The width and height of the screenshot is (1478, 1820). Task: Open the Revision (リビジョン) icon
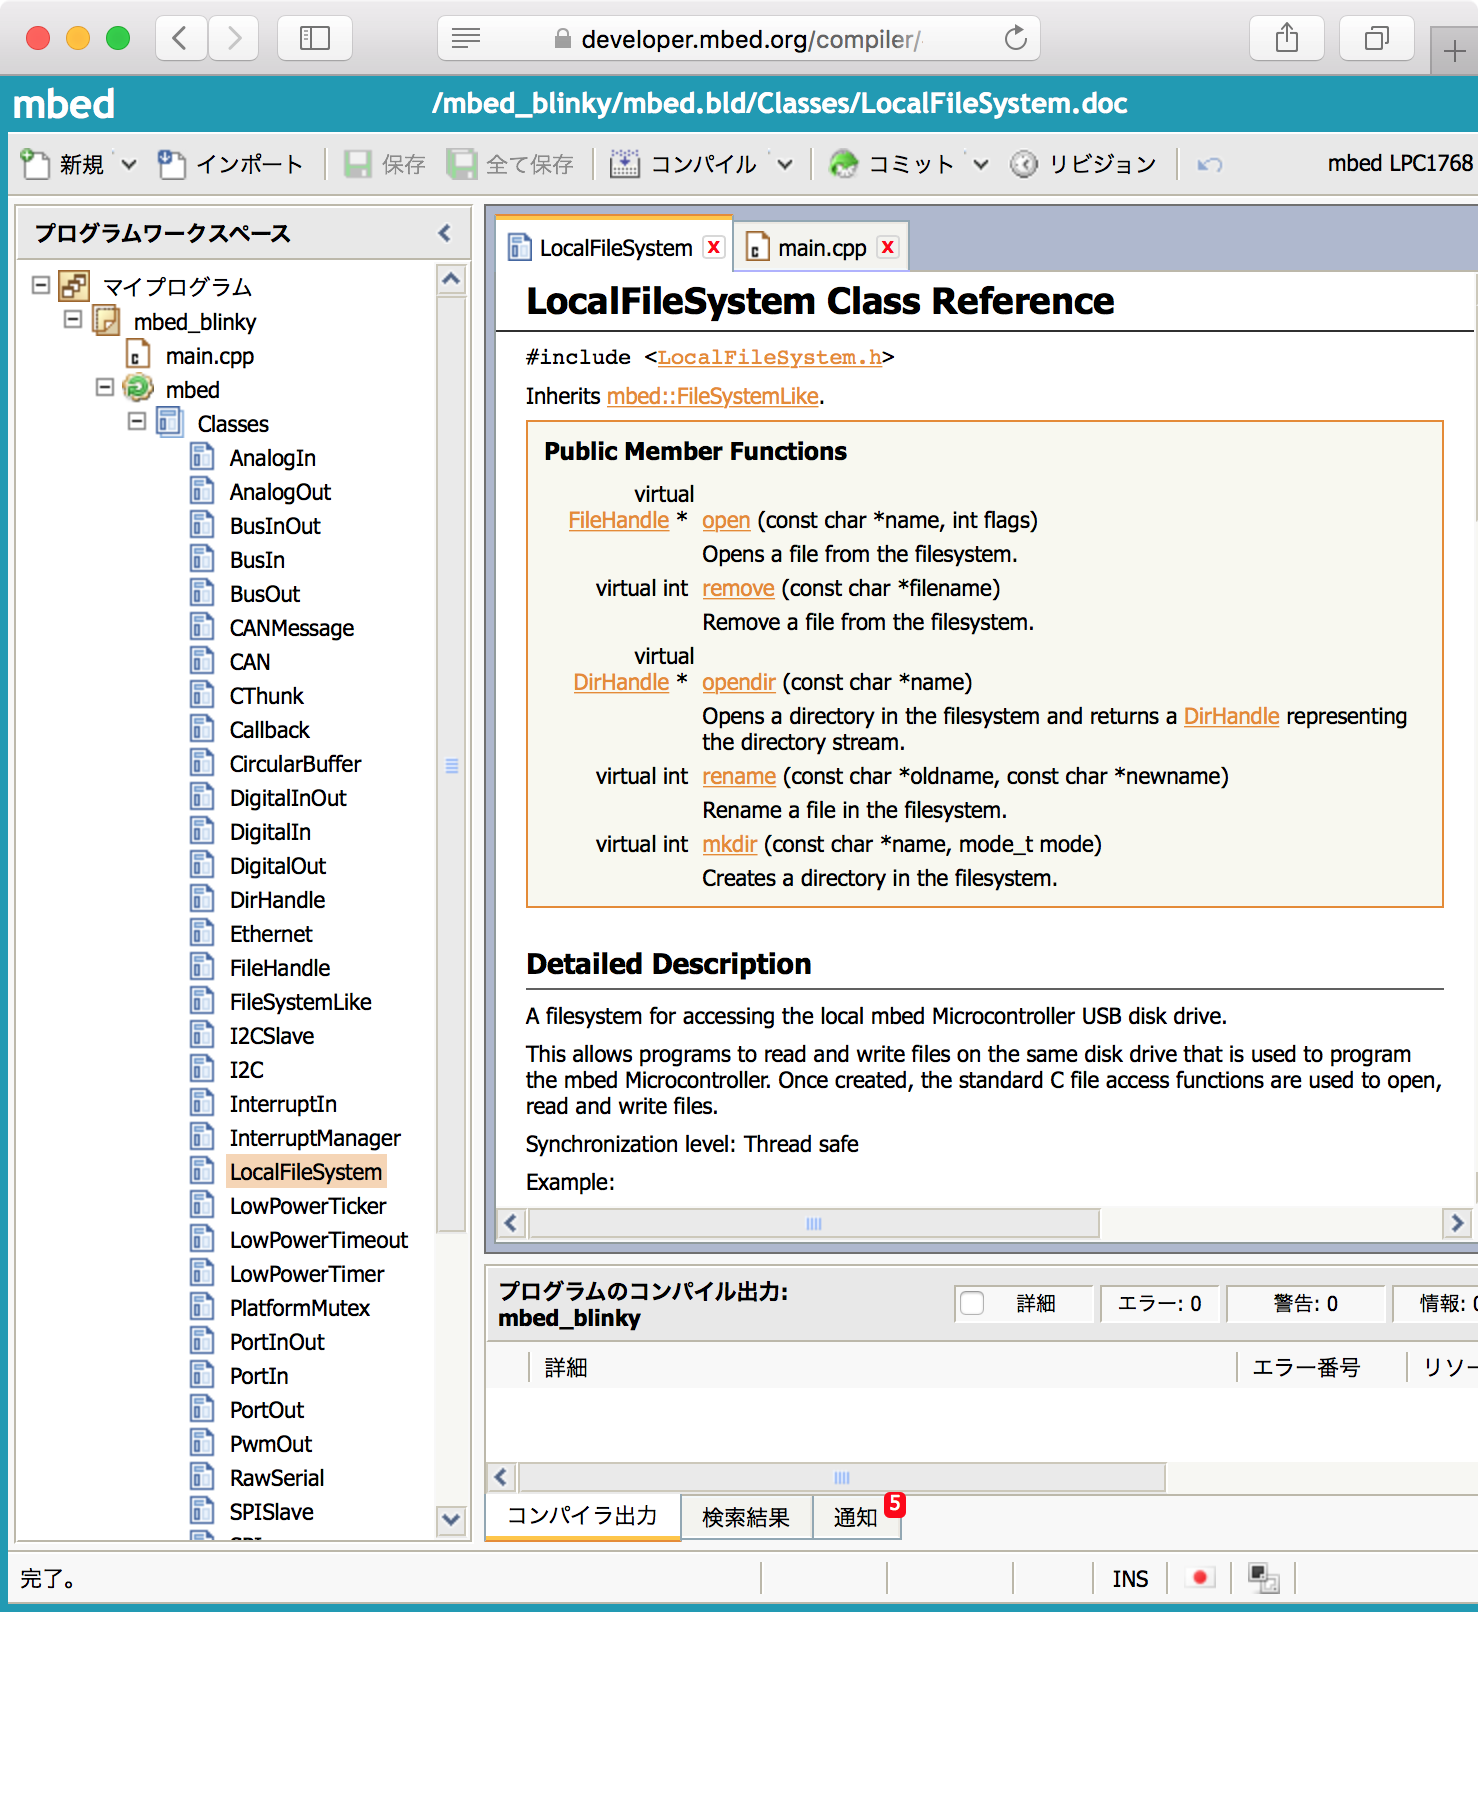coord(1024,164)
